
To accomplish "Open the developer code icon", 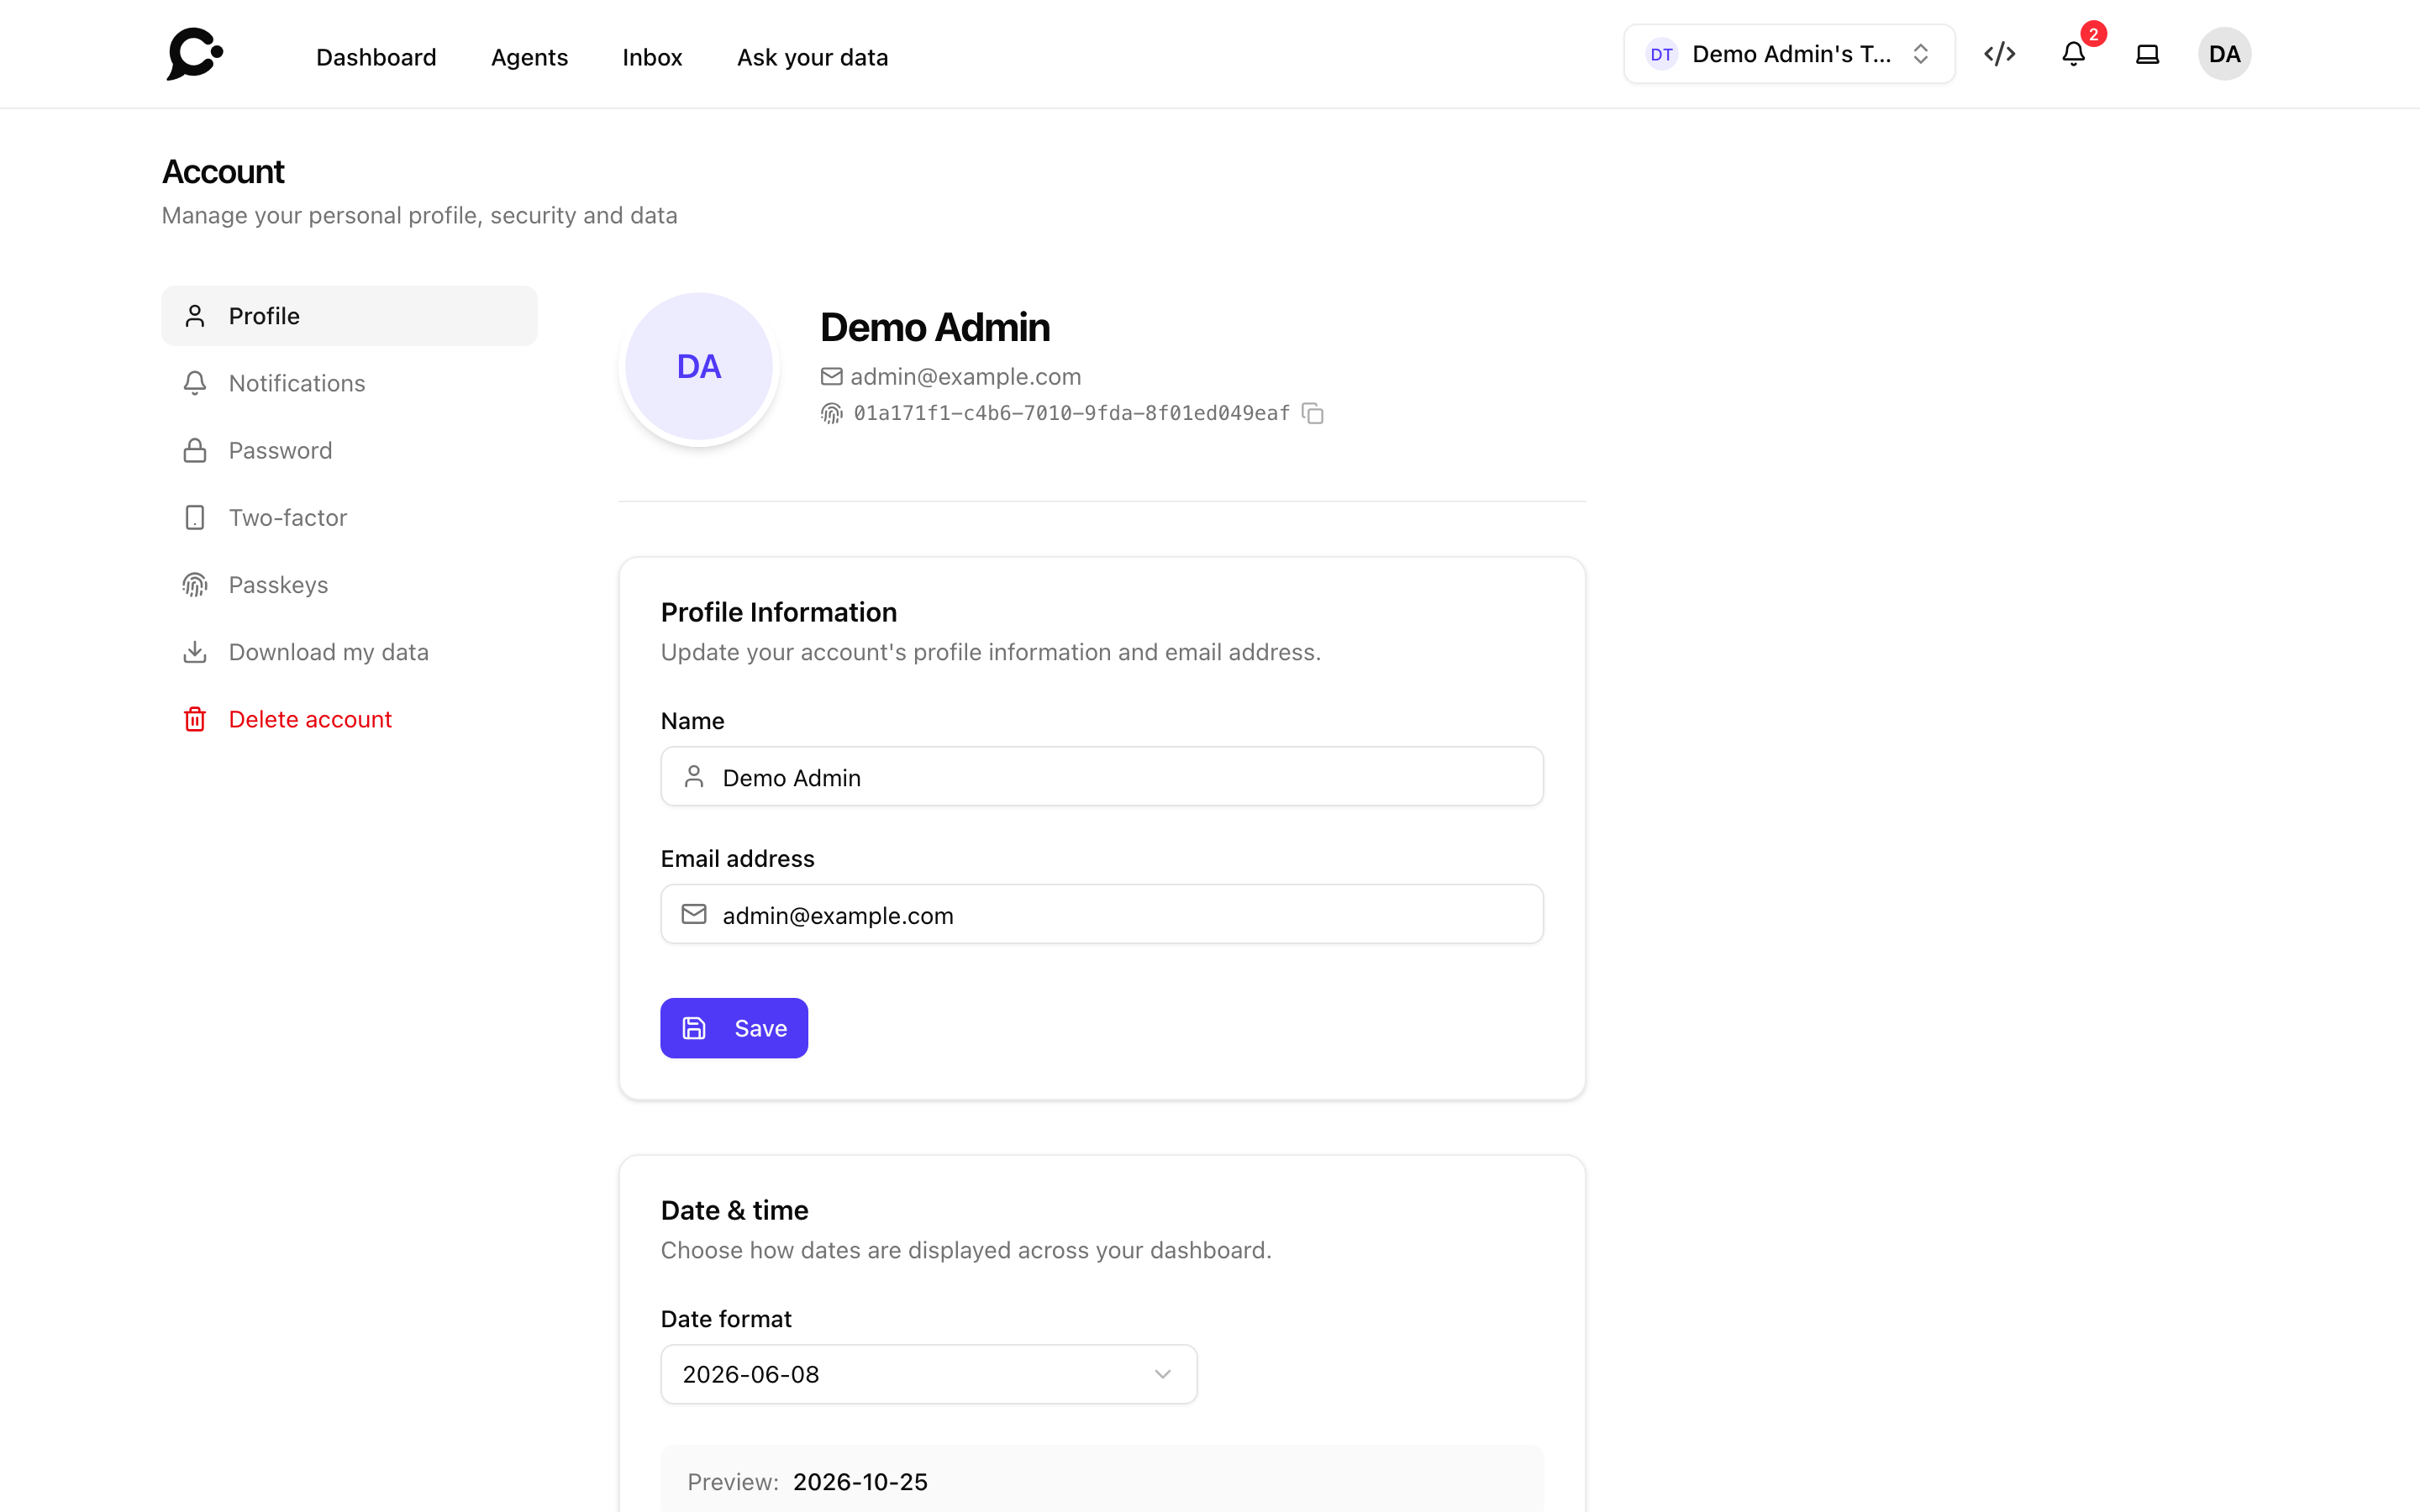I will point(1999,54).
